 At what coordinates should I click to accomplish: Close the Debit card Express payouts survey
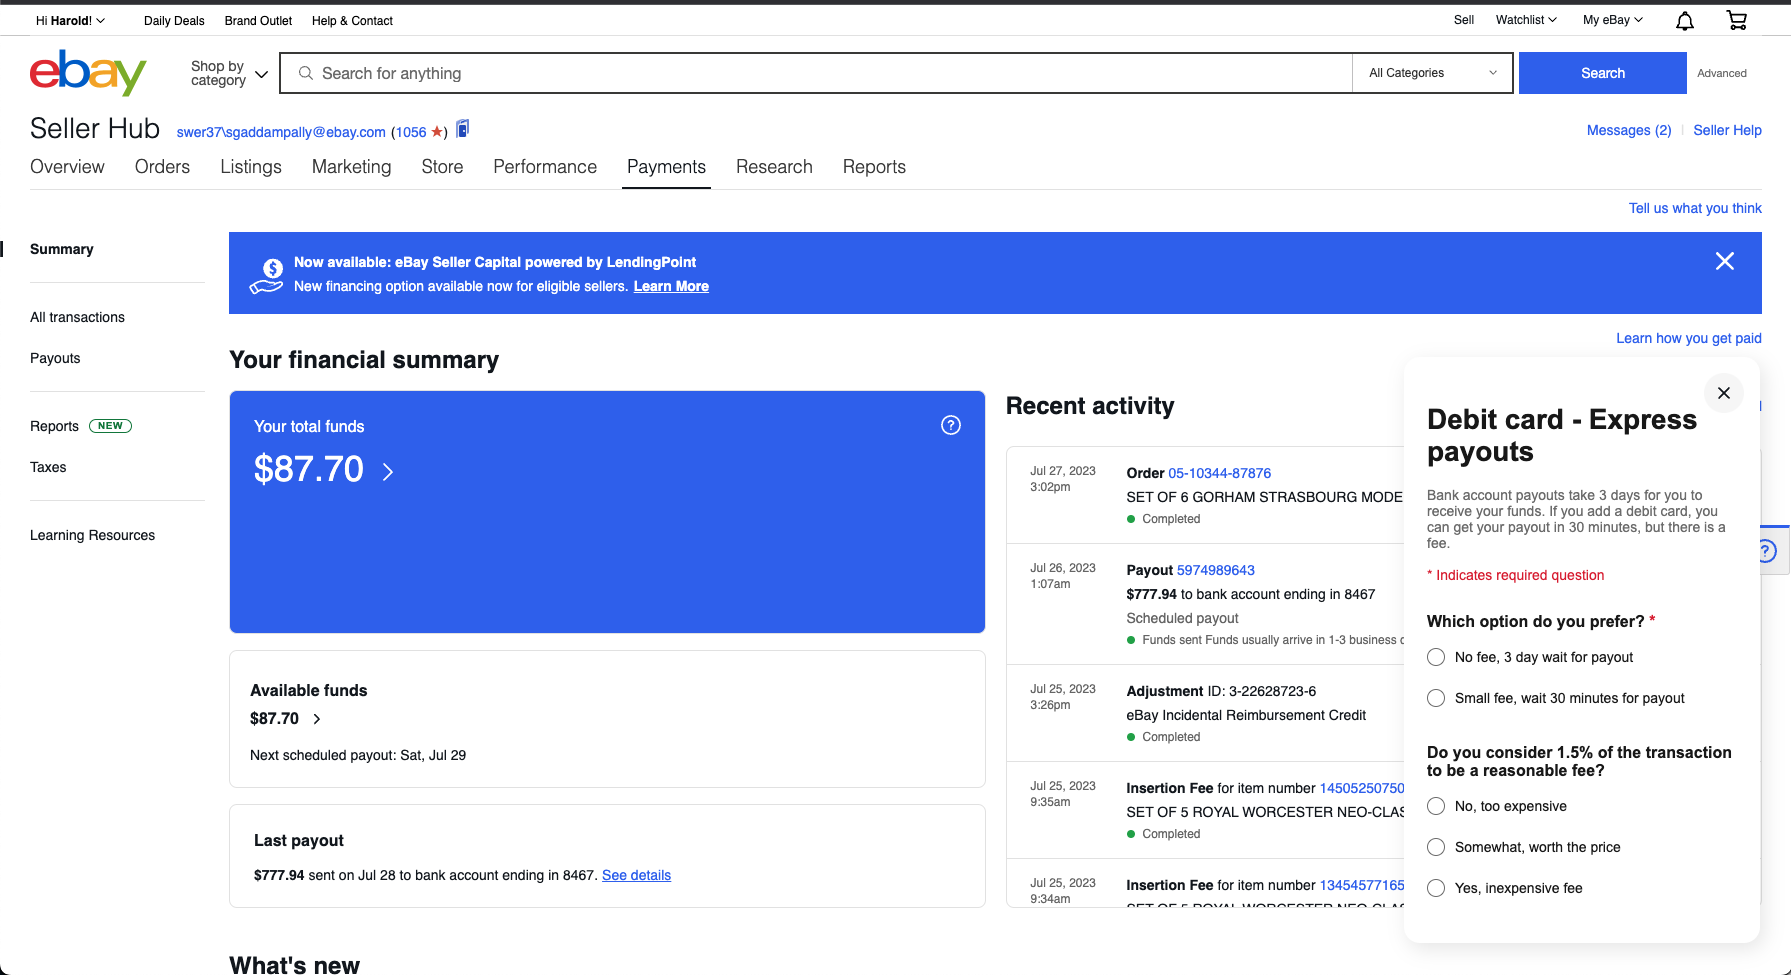[x=1724, y=393]
